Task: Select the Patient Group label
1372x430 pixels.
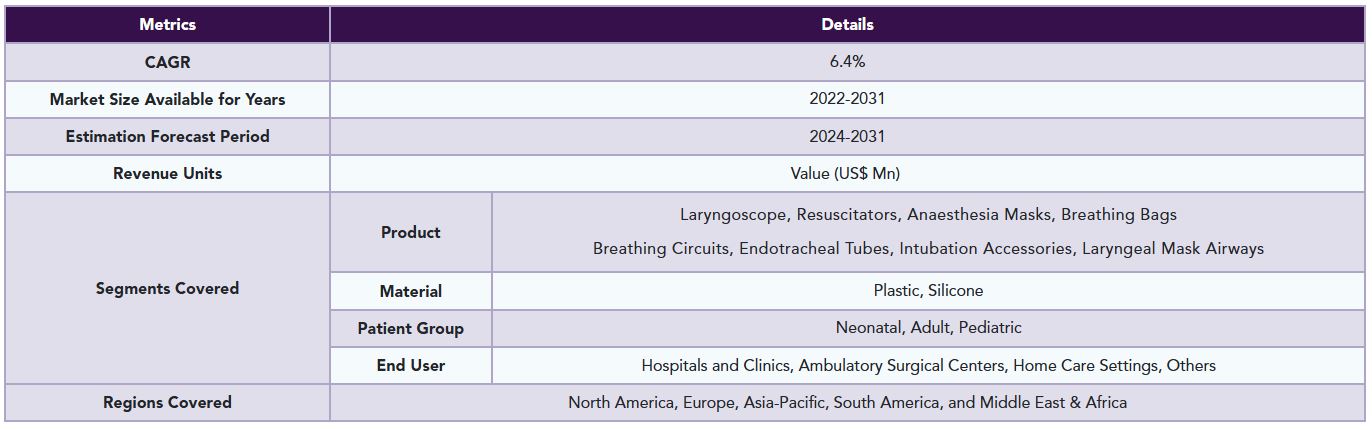Action: (410, 328)
